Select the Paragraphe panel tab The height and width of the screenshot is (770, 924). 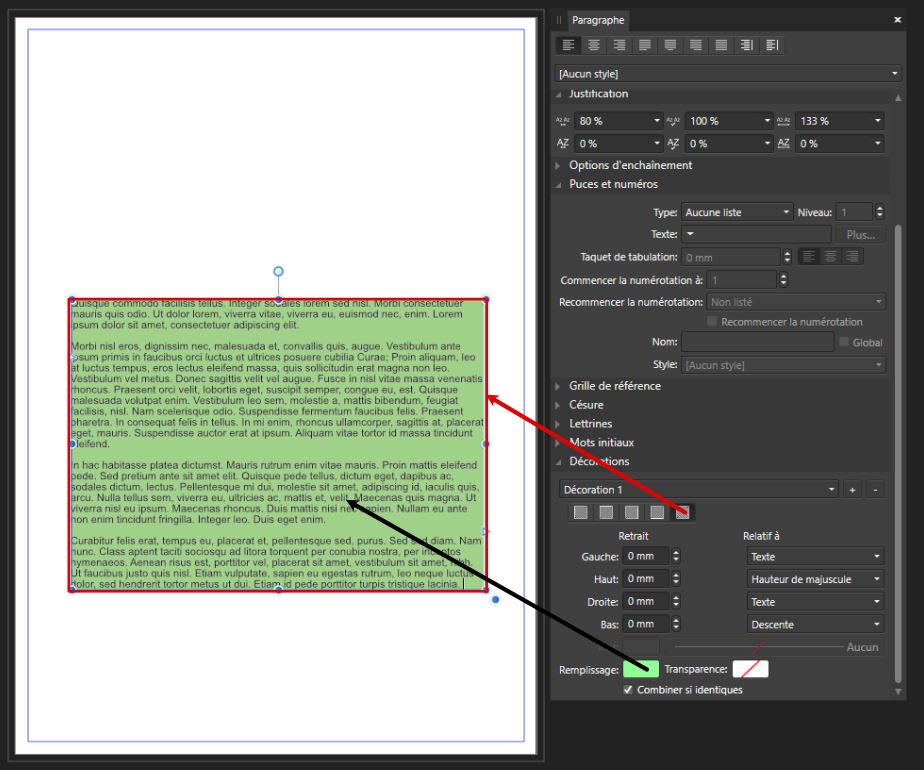click(598, 20)
